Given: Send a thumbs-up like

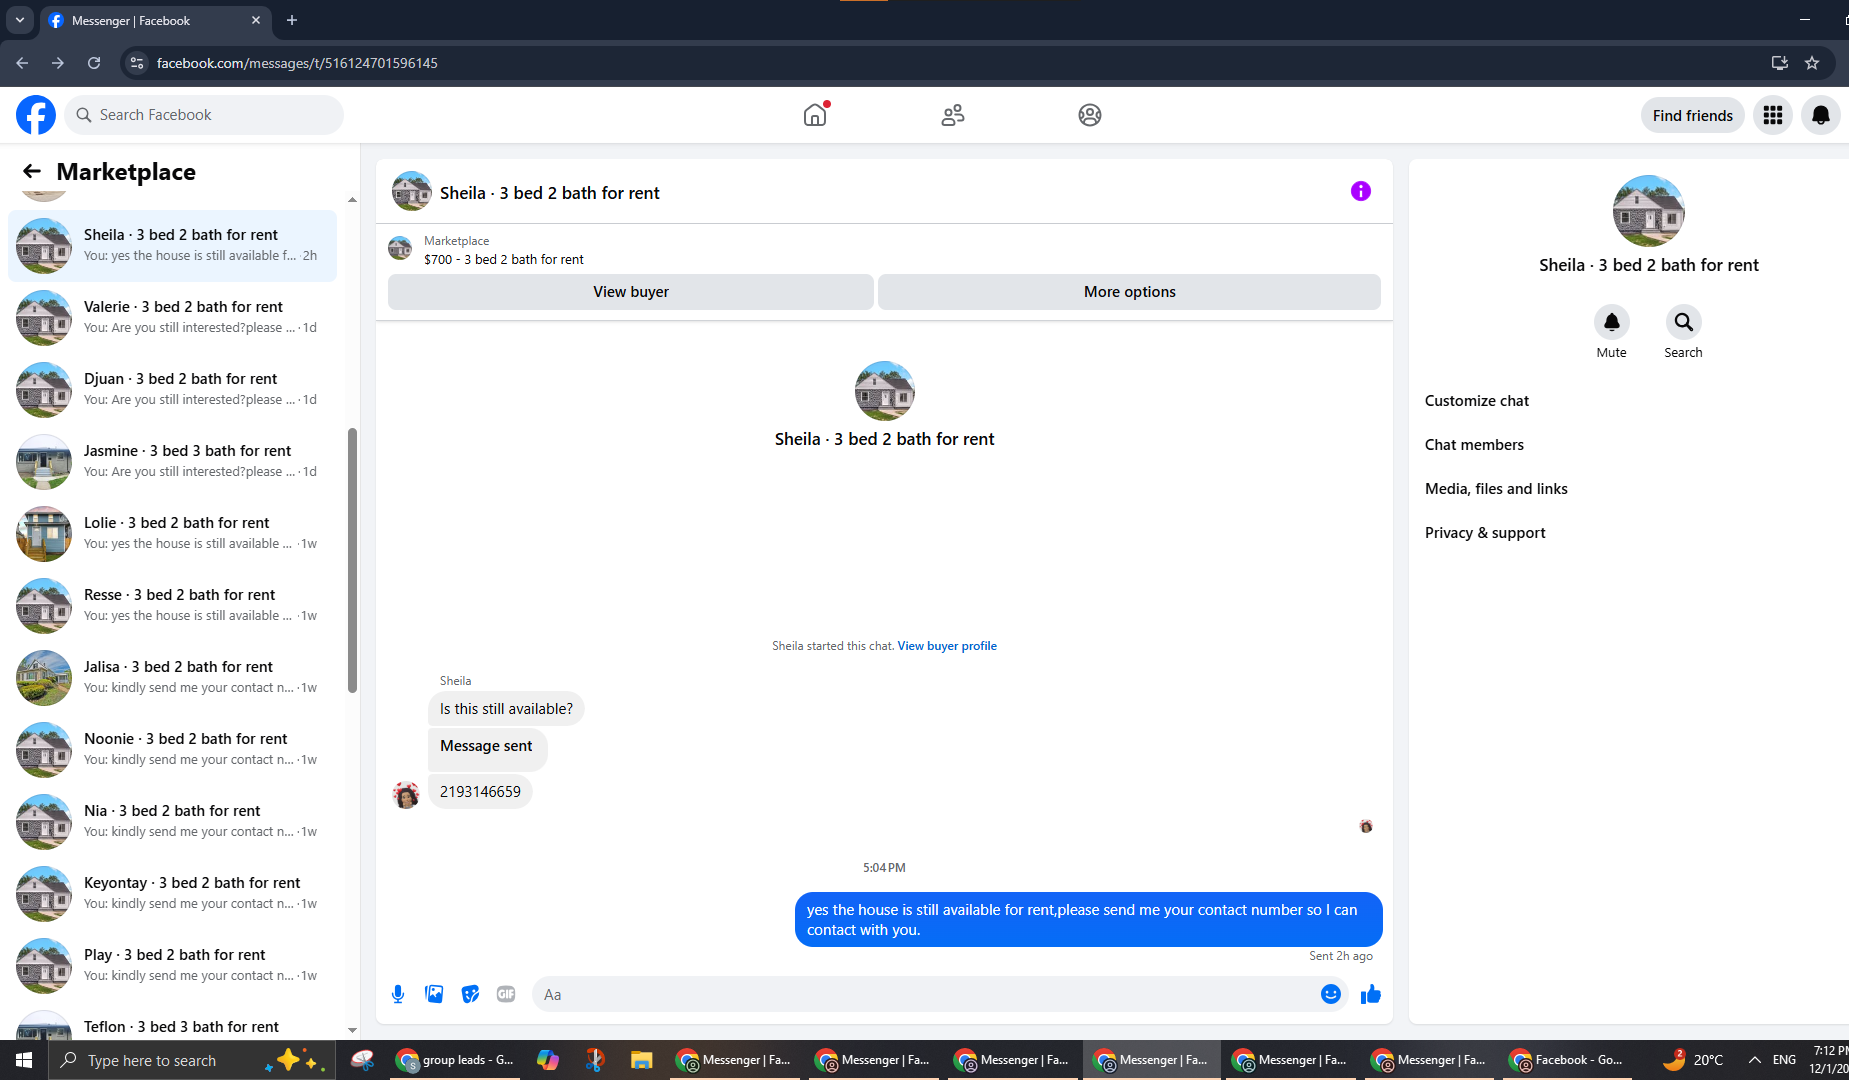Looking at the screenshot, I should click(x=1371, y=994).
